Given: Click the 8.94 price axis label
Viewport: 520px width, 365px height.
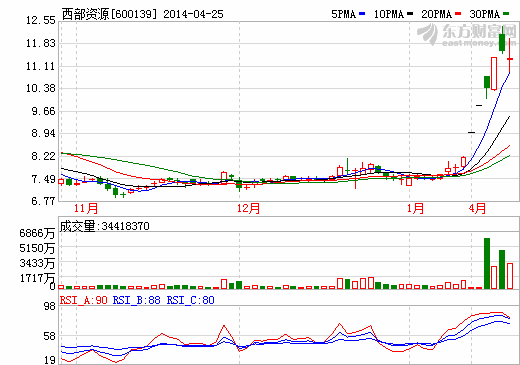Looking at the screenshot, I should 43,133.
